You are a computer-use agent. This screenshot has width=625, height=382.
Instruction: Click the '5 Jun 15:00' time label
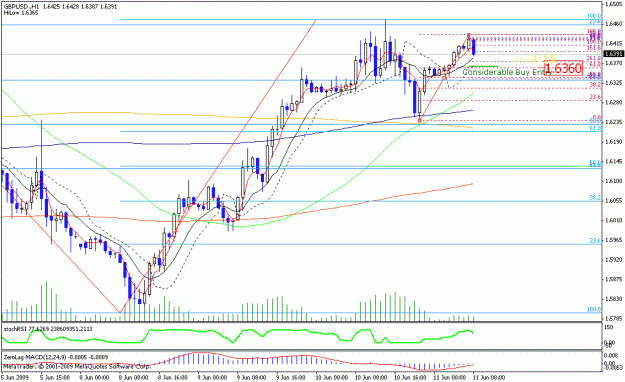coord(55,377)
